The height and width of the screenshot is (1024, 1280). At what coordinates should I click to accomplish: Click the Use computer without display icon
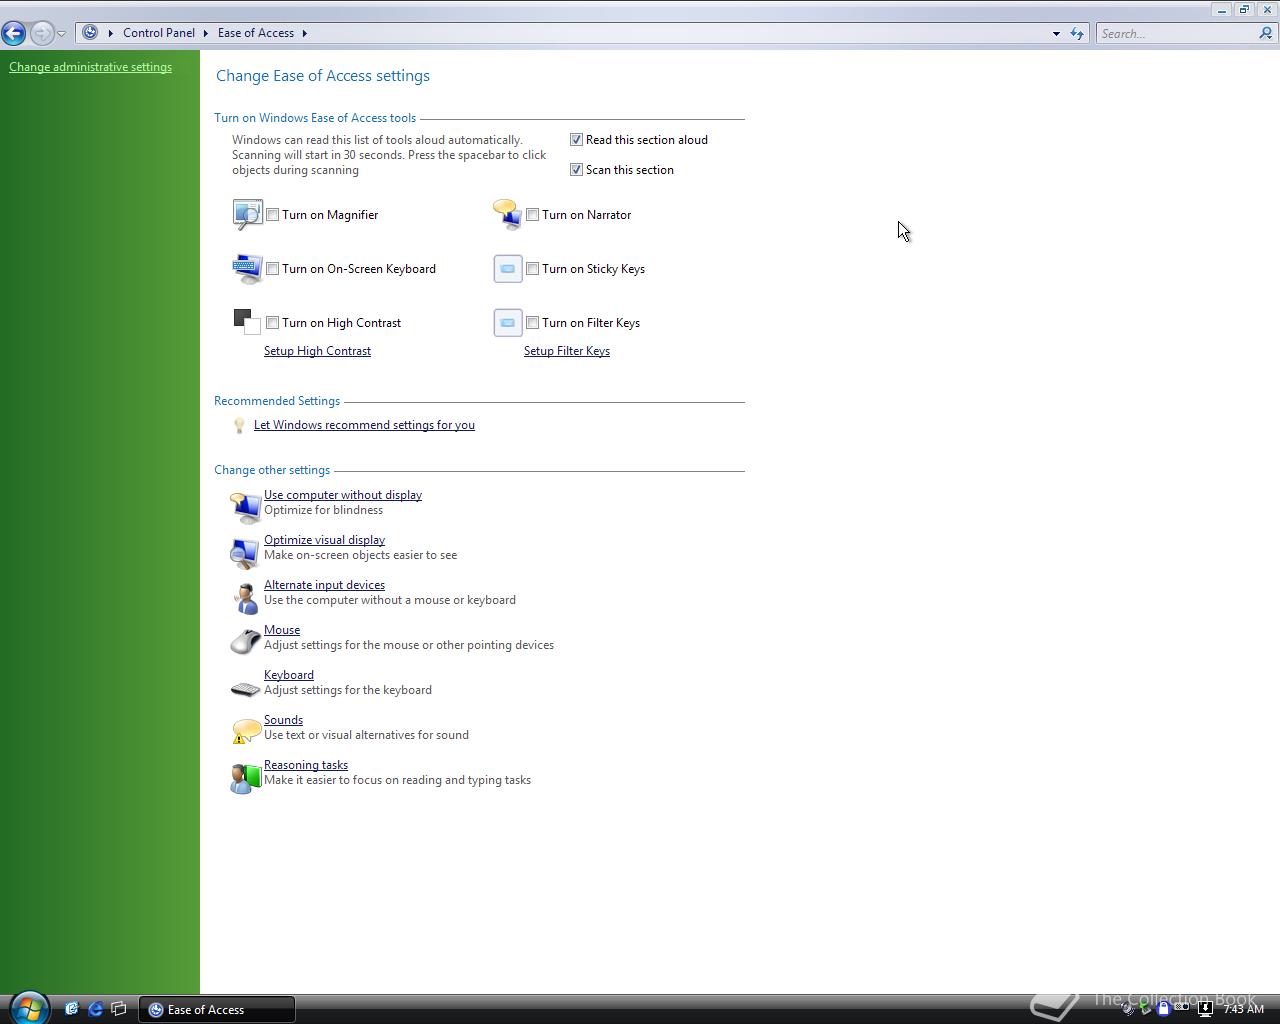coord(246,506)
